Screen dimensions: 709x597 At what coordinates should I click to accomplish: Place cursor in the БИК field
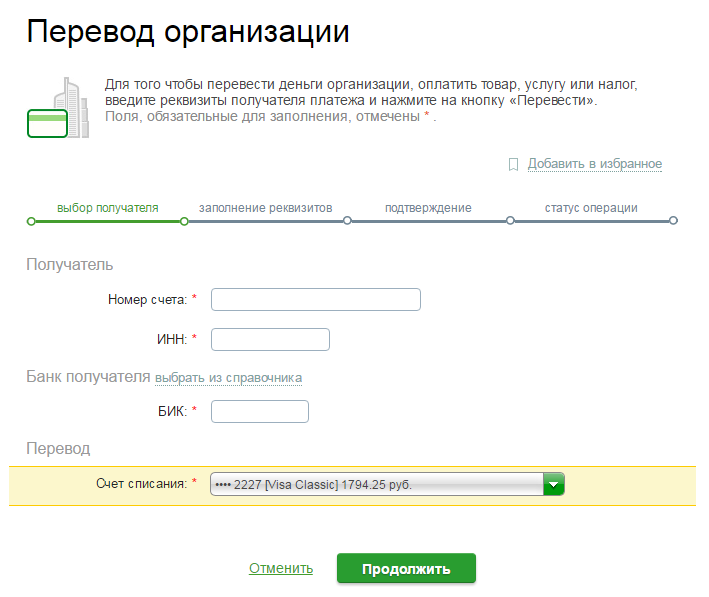pos(260,411)
